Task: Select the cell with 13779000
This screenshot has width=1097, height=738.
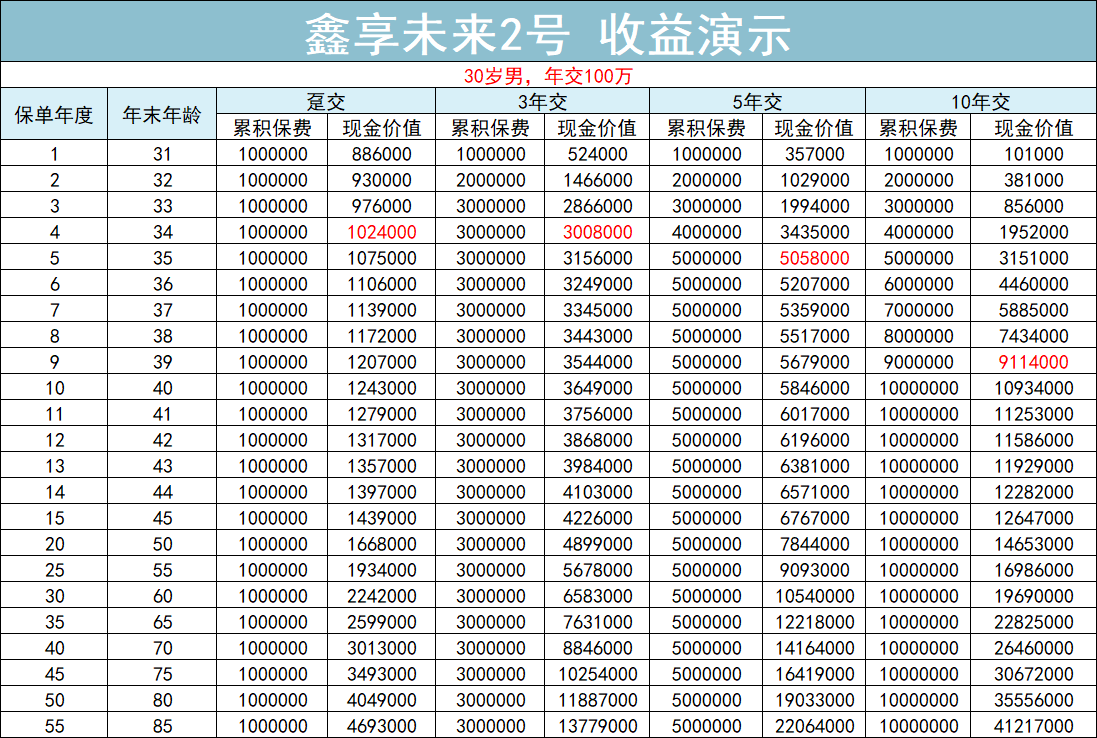Action: coord(597,726)
